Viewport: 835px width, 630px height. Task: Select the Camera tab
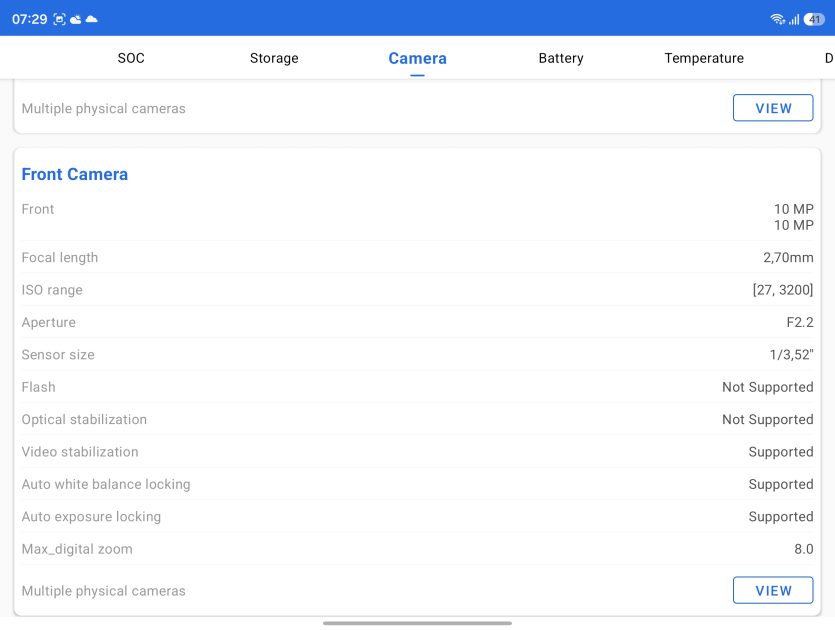coord(418,58)
